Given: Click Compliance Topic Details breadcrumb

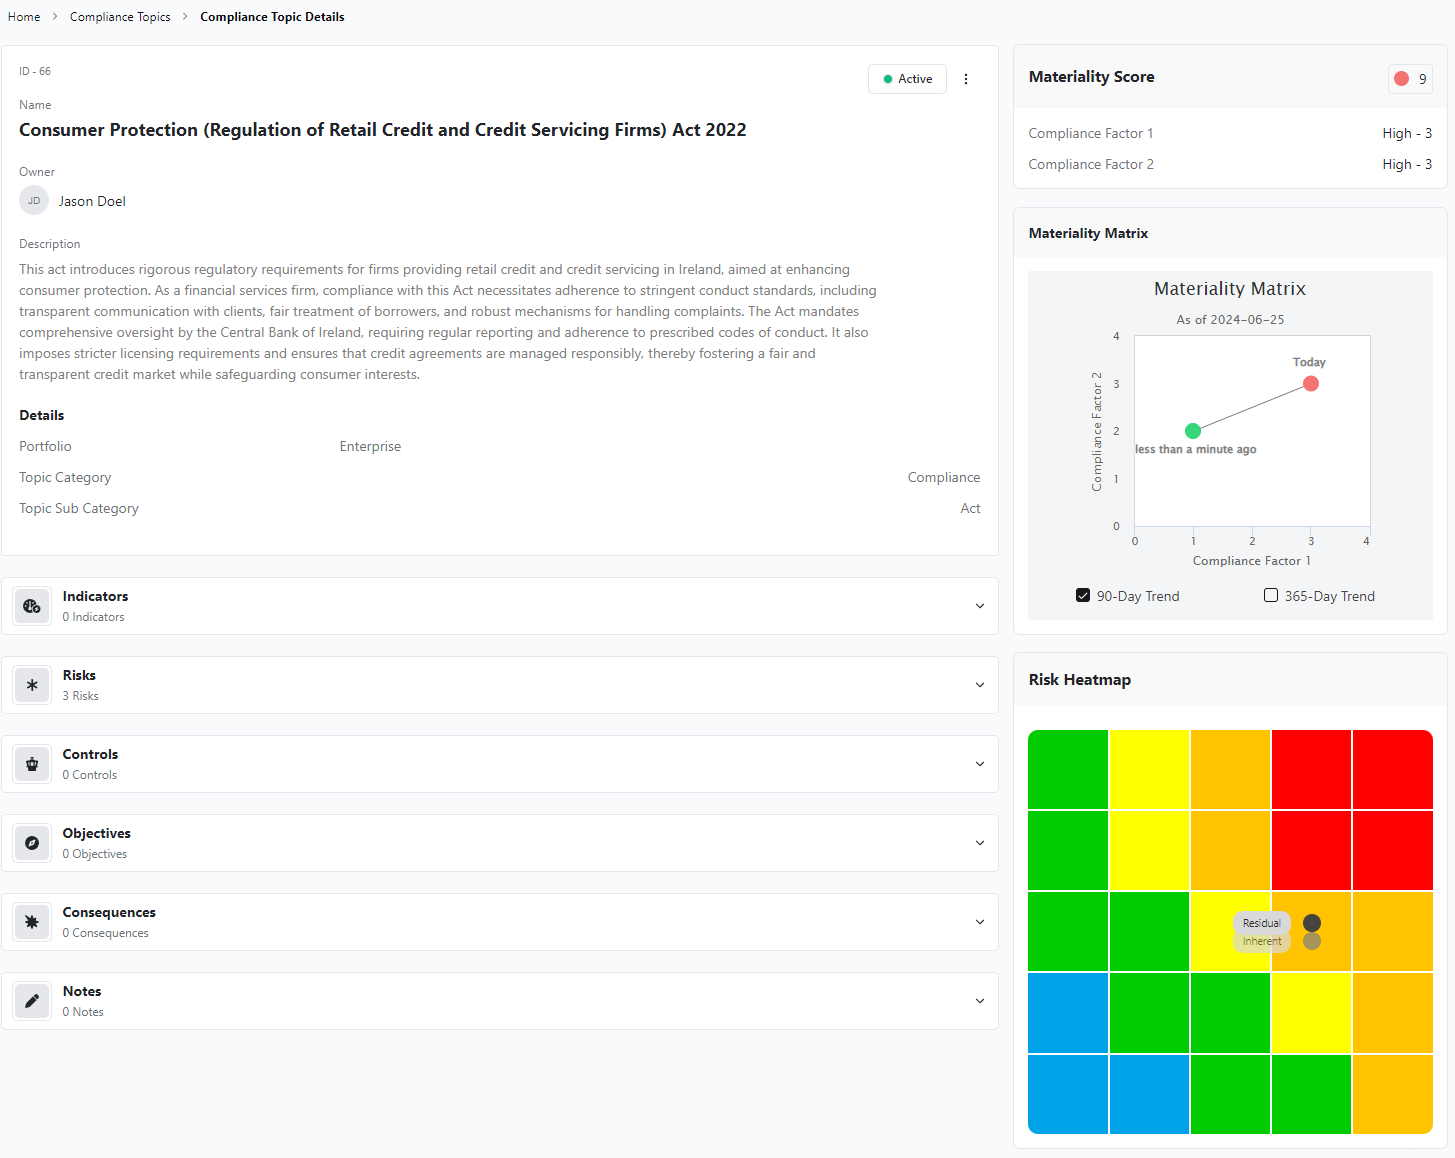Looking at the screenshot, I should tap(272, 17).
